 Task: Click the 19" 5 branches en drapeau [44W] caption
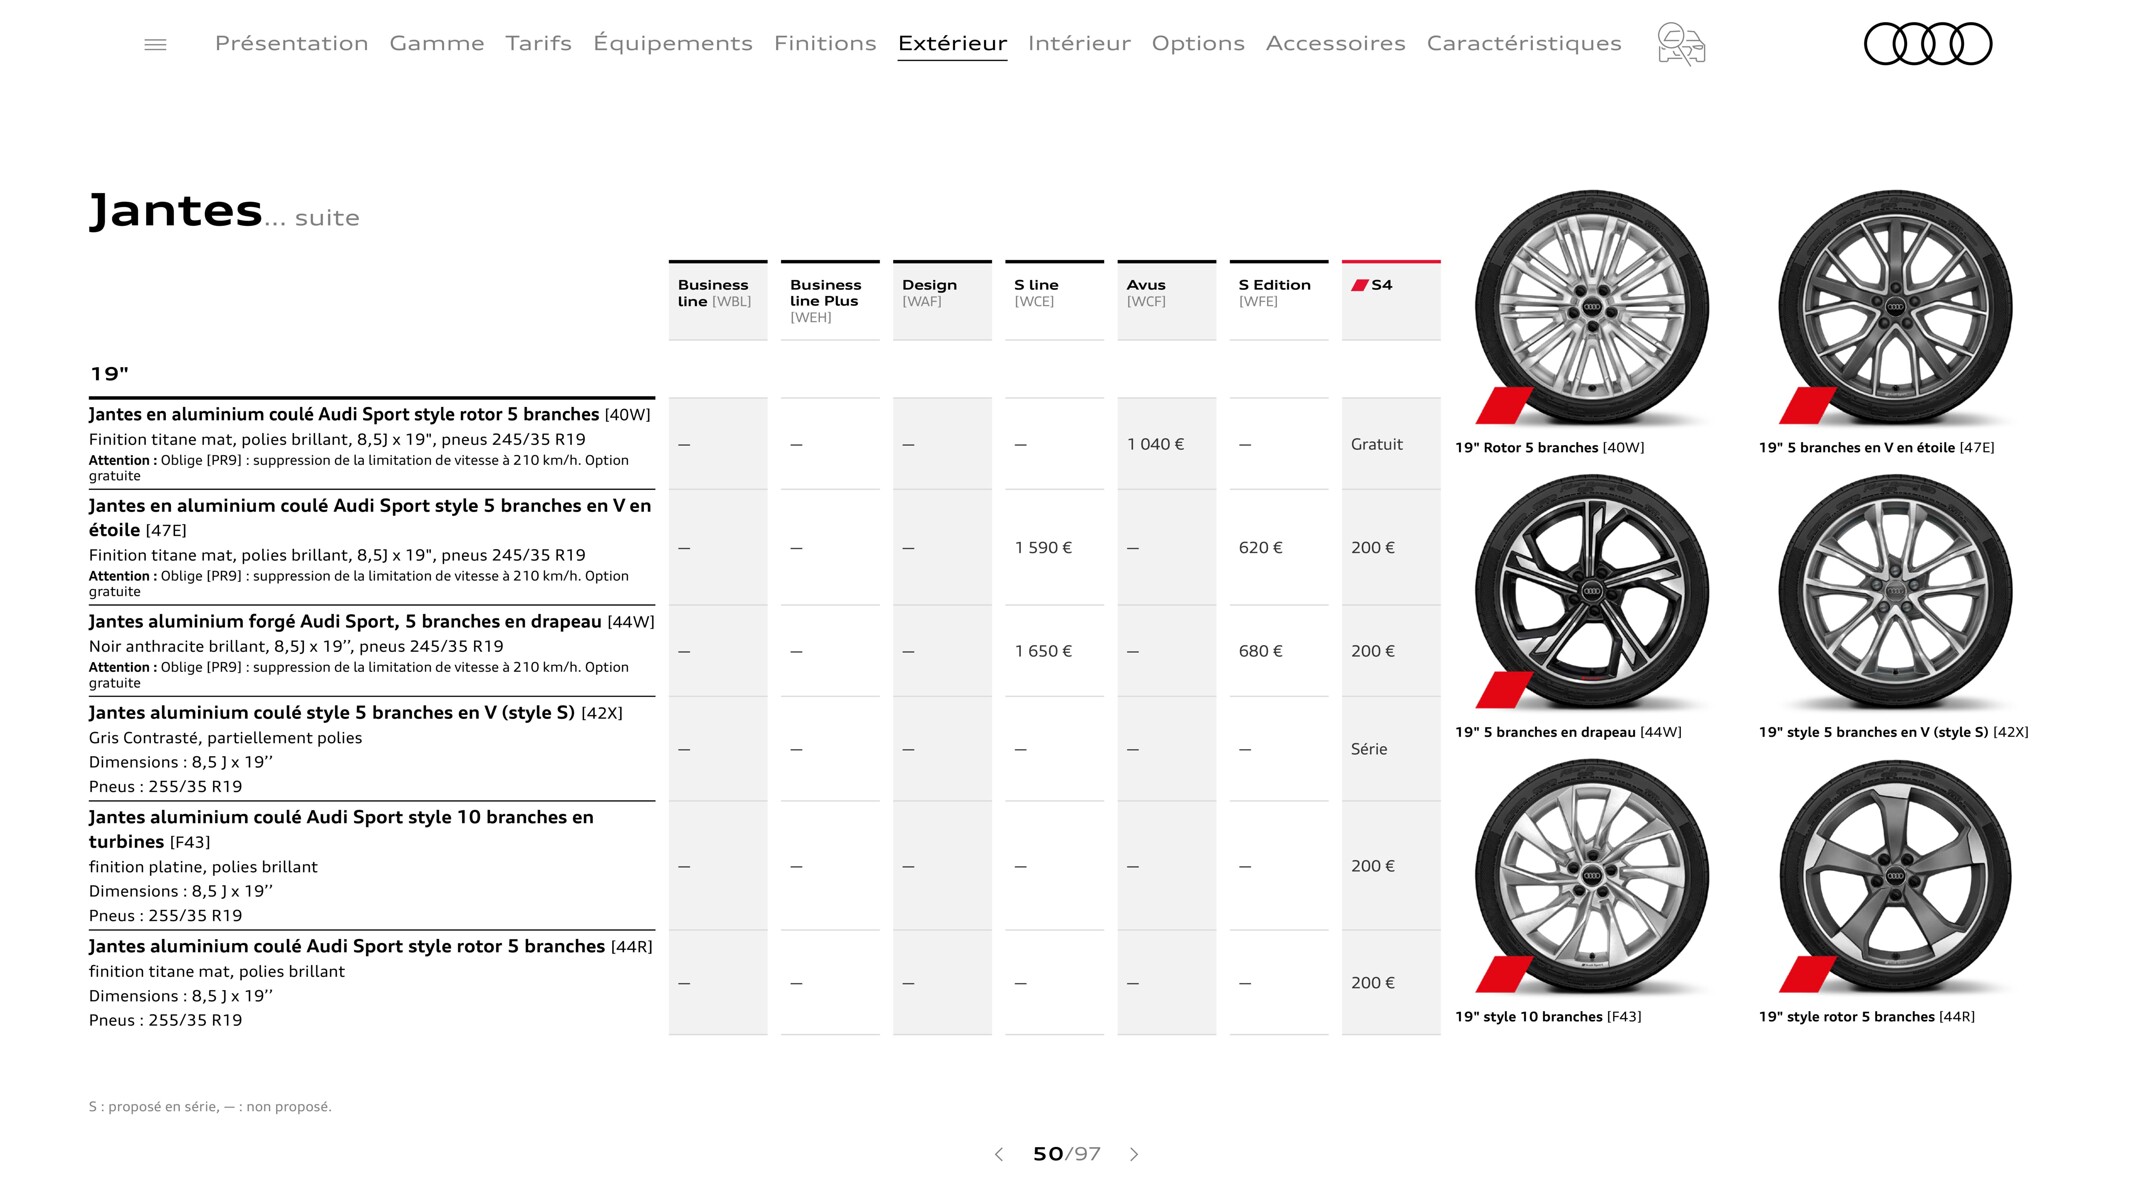(1568, 732)
